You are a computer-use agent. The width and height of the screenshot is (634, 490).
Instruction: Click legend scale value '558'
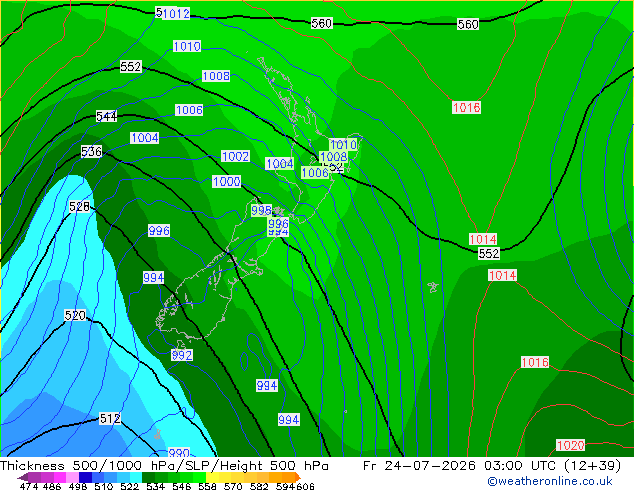207,486
